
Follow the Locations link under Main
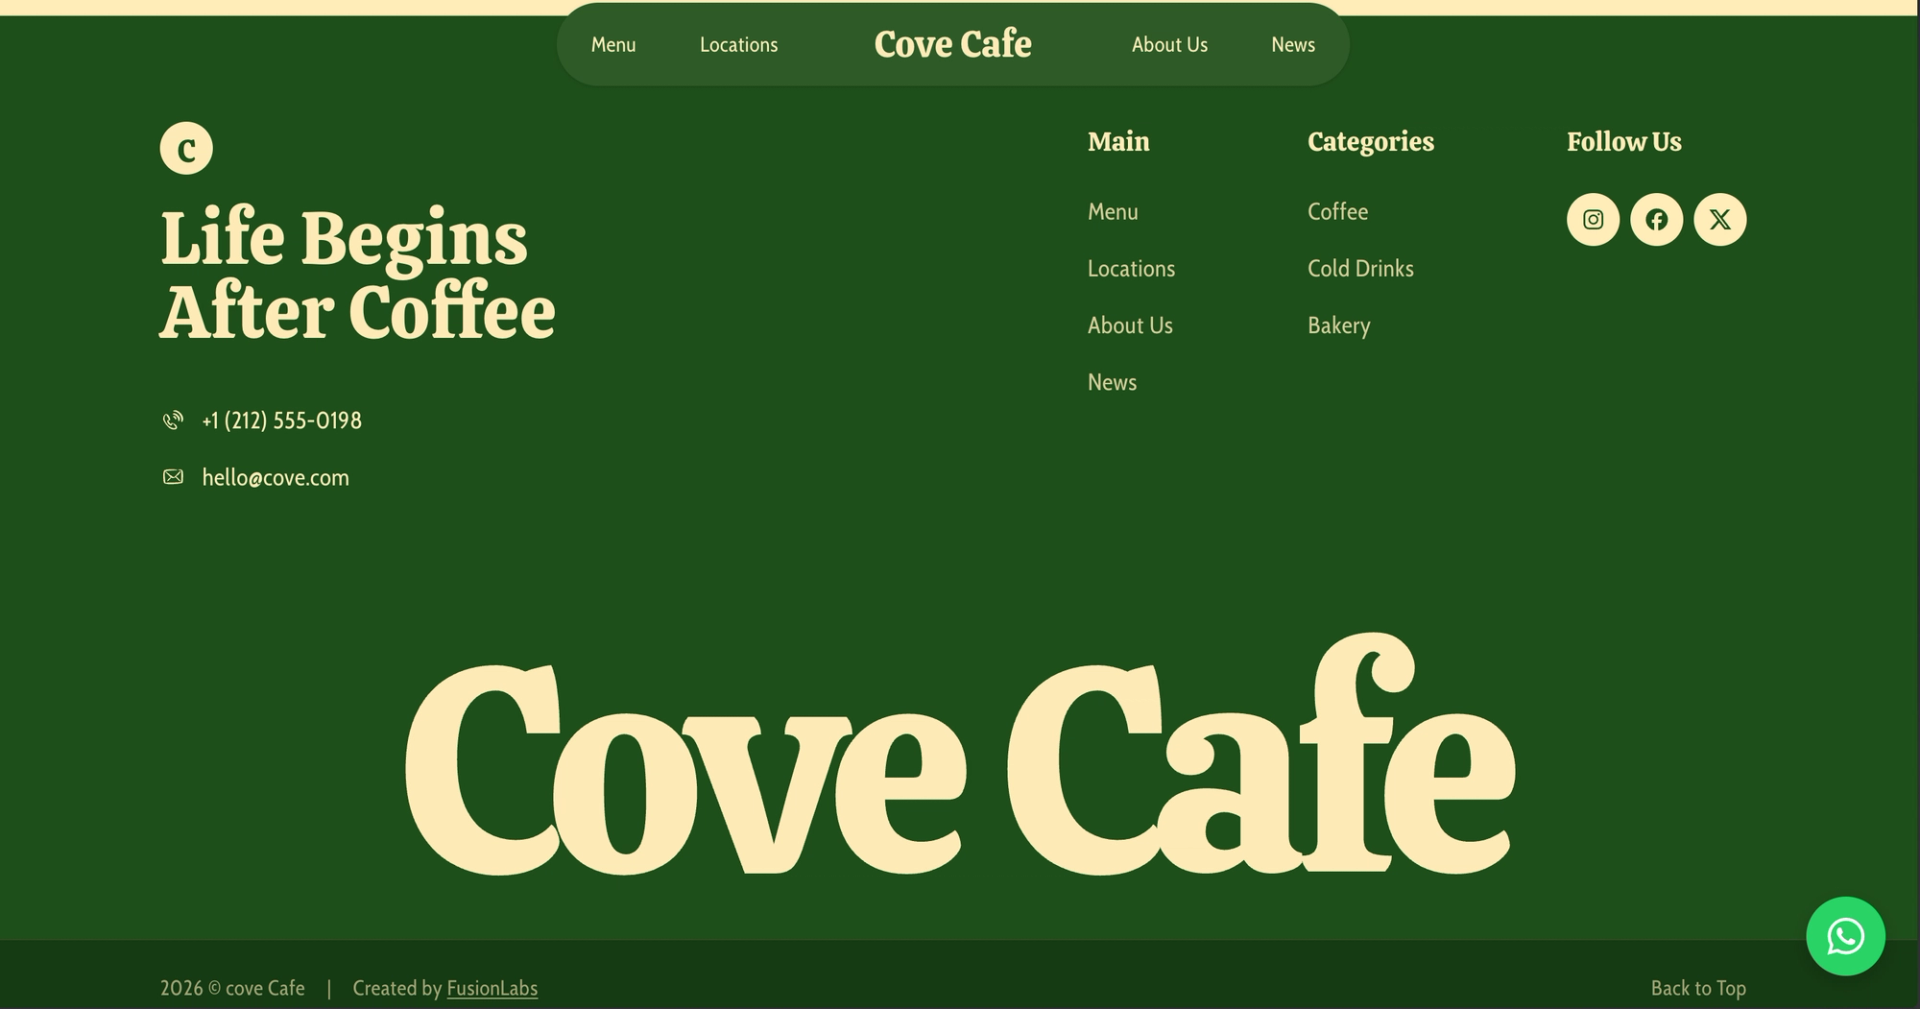[x=1131, y=268]
